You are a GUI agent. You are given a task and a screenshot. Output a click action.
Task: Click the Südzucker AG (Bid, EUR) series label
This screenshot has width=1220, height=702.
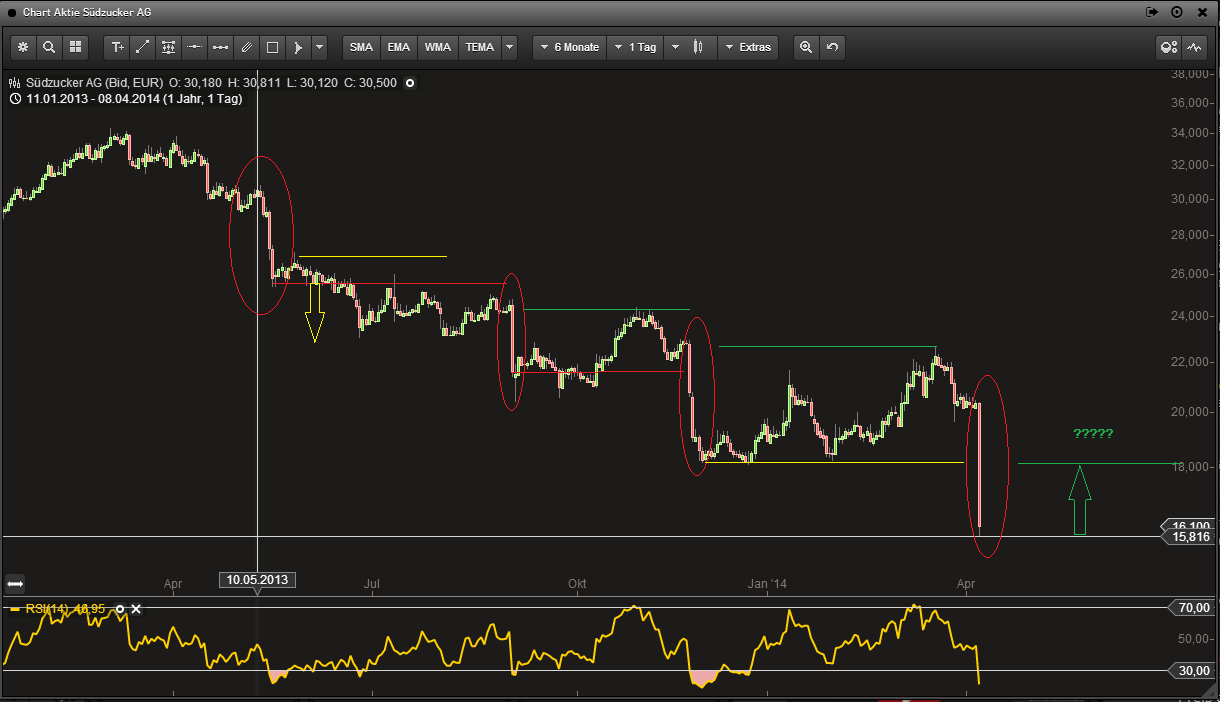[x=94, y=83]
